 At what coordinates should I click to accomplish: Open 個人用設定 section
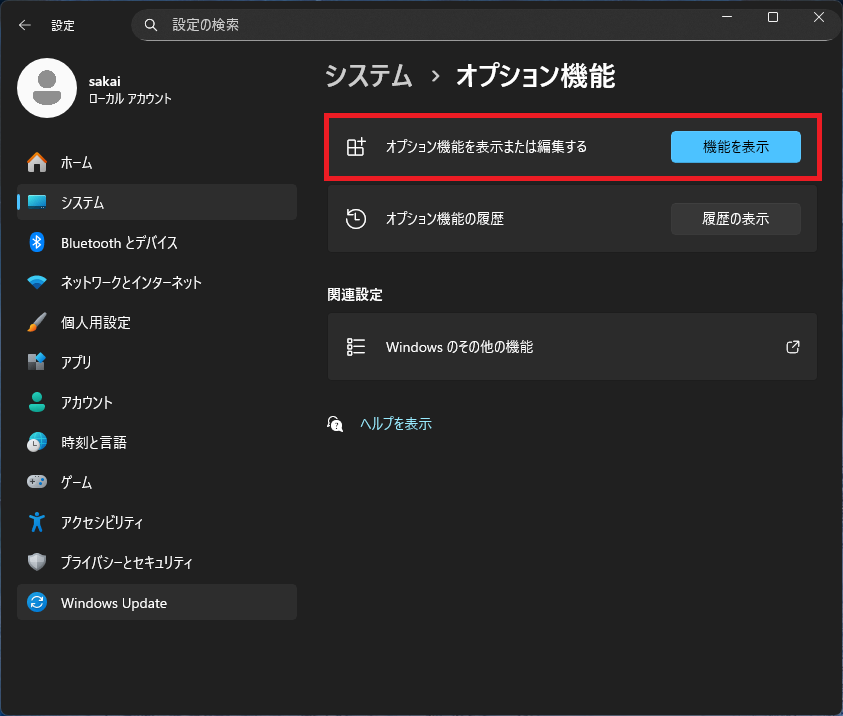click(157, 322)
